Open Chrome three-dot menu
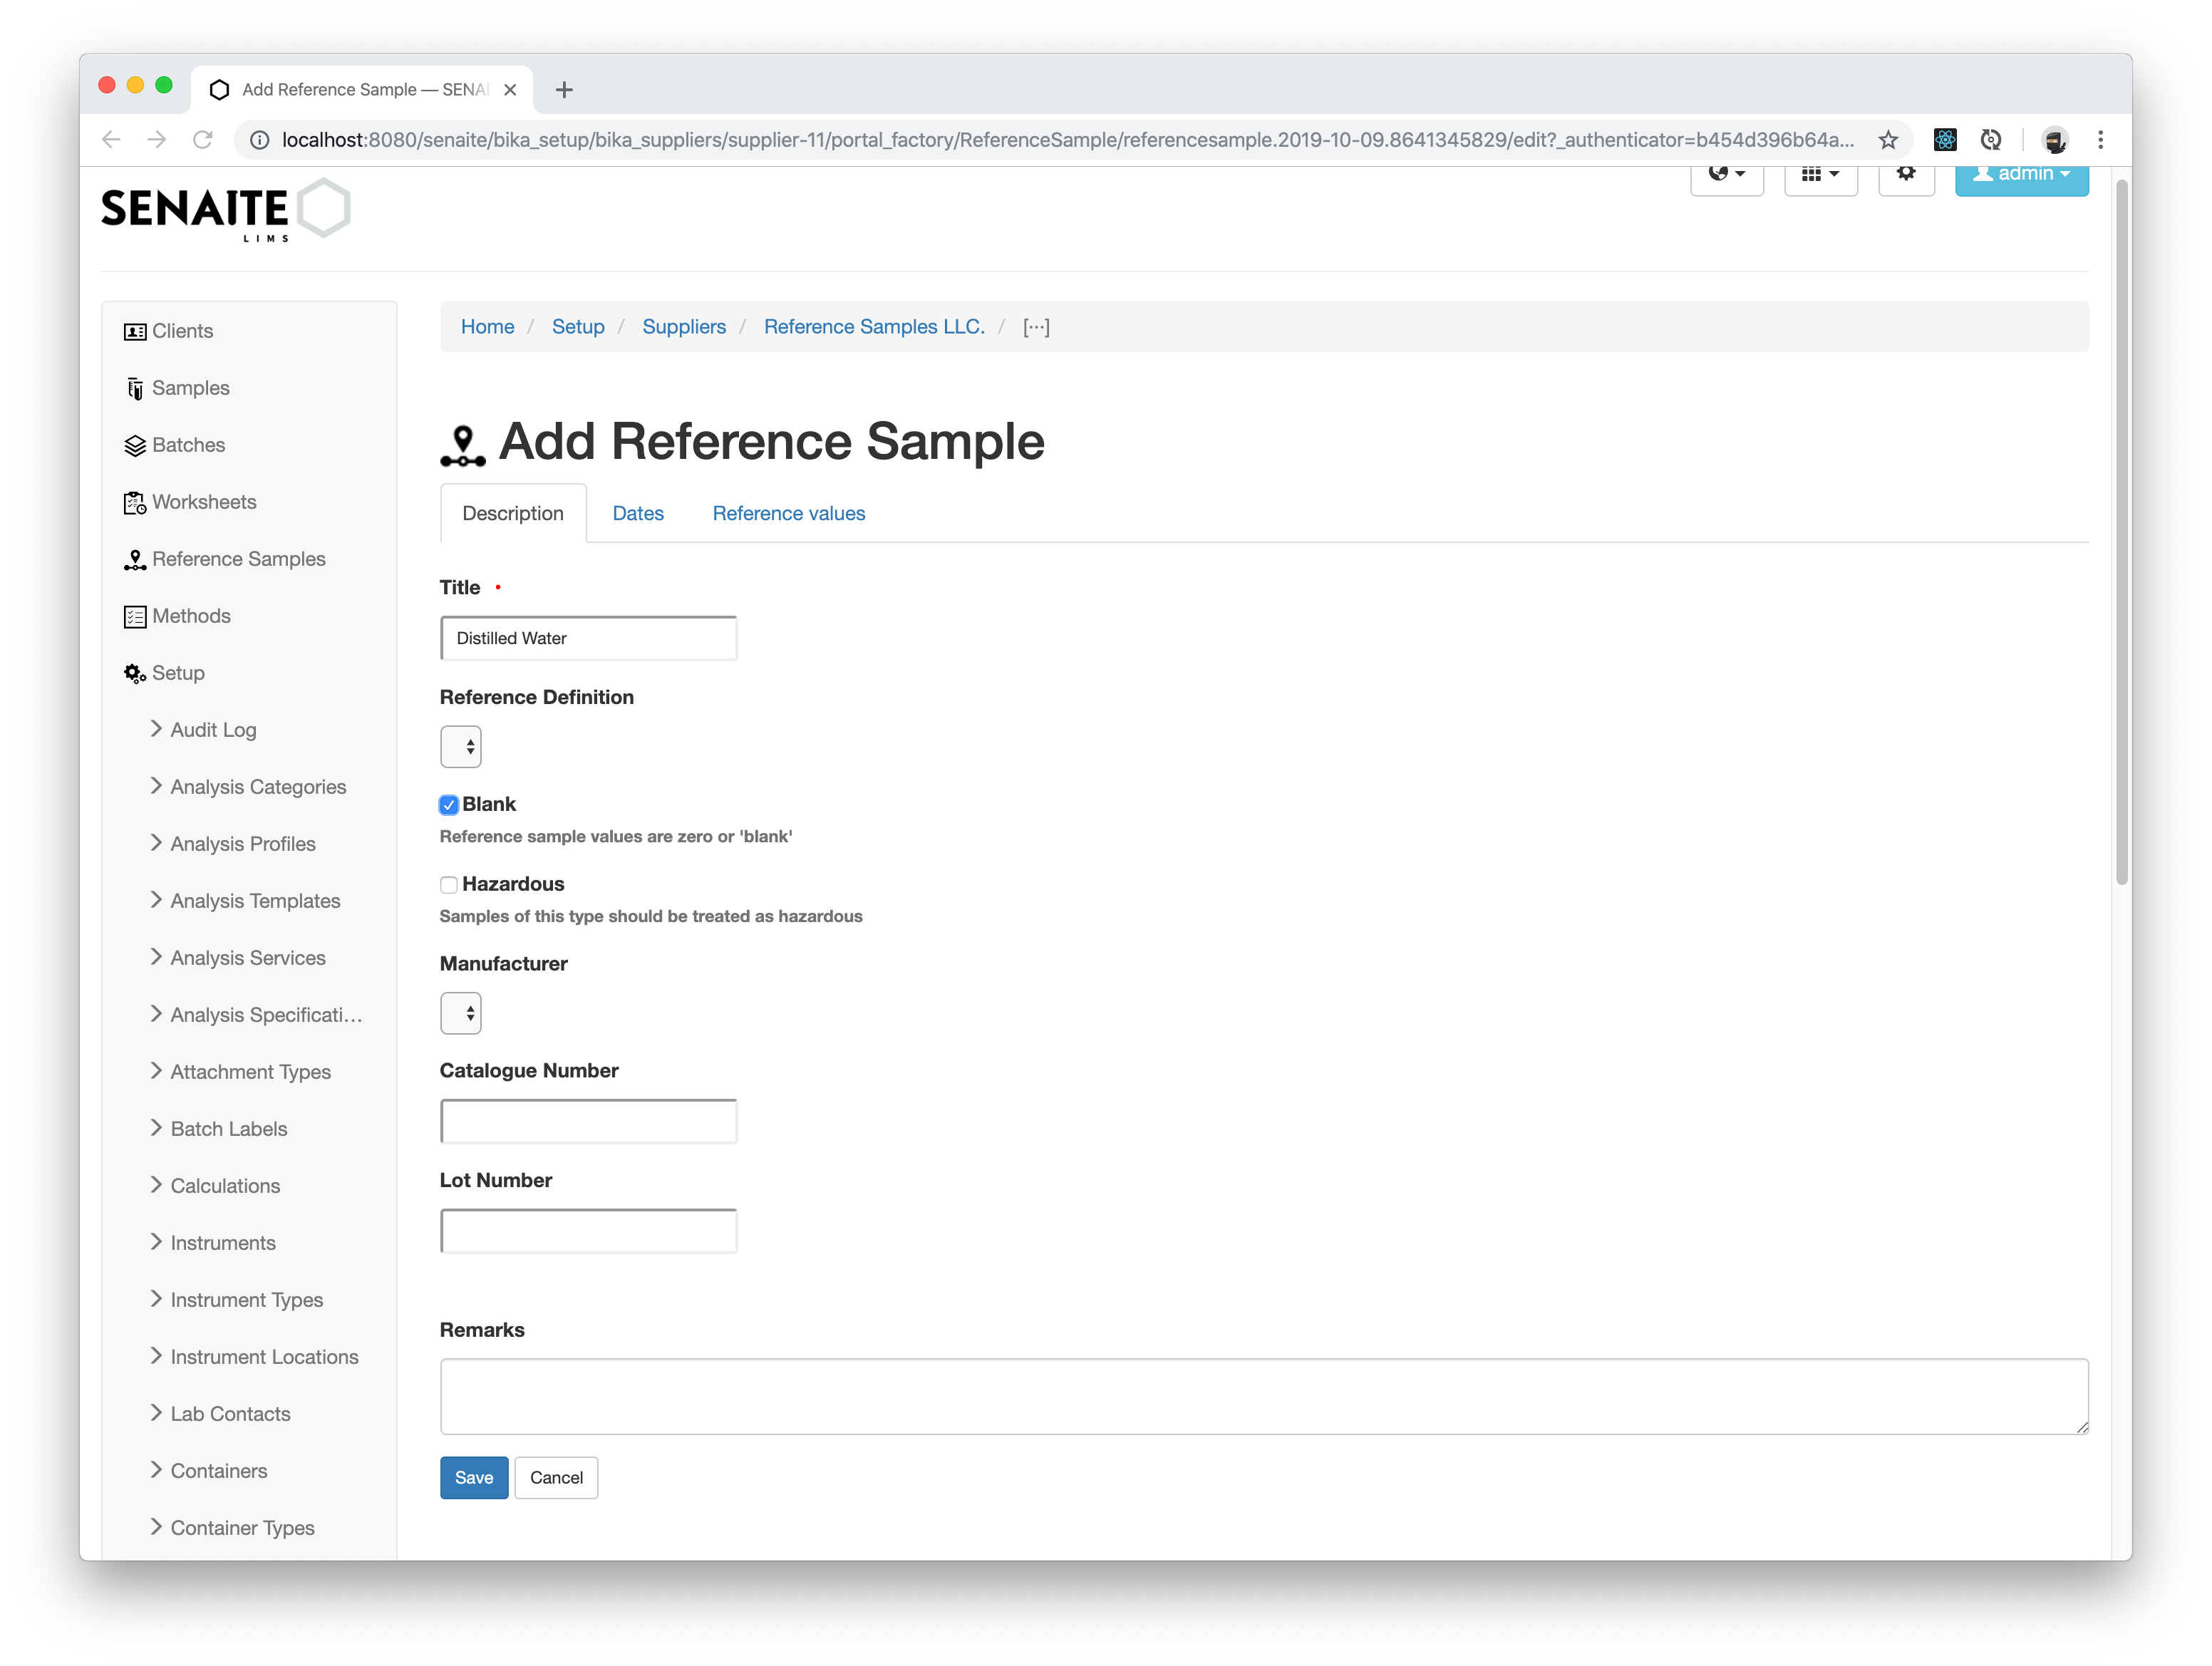The width and height of the screenshot is (2212, 1666). 2101,140
